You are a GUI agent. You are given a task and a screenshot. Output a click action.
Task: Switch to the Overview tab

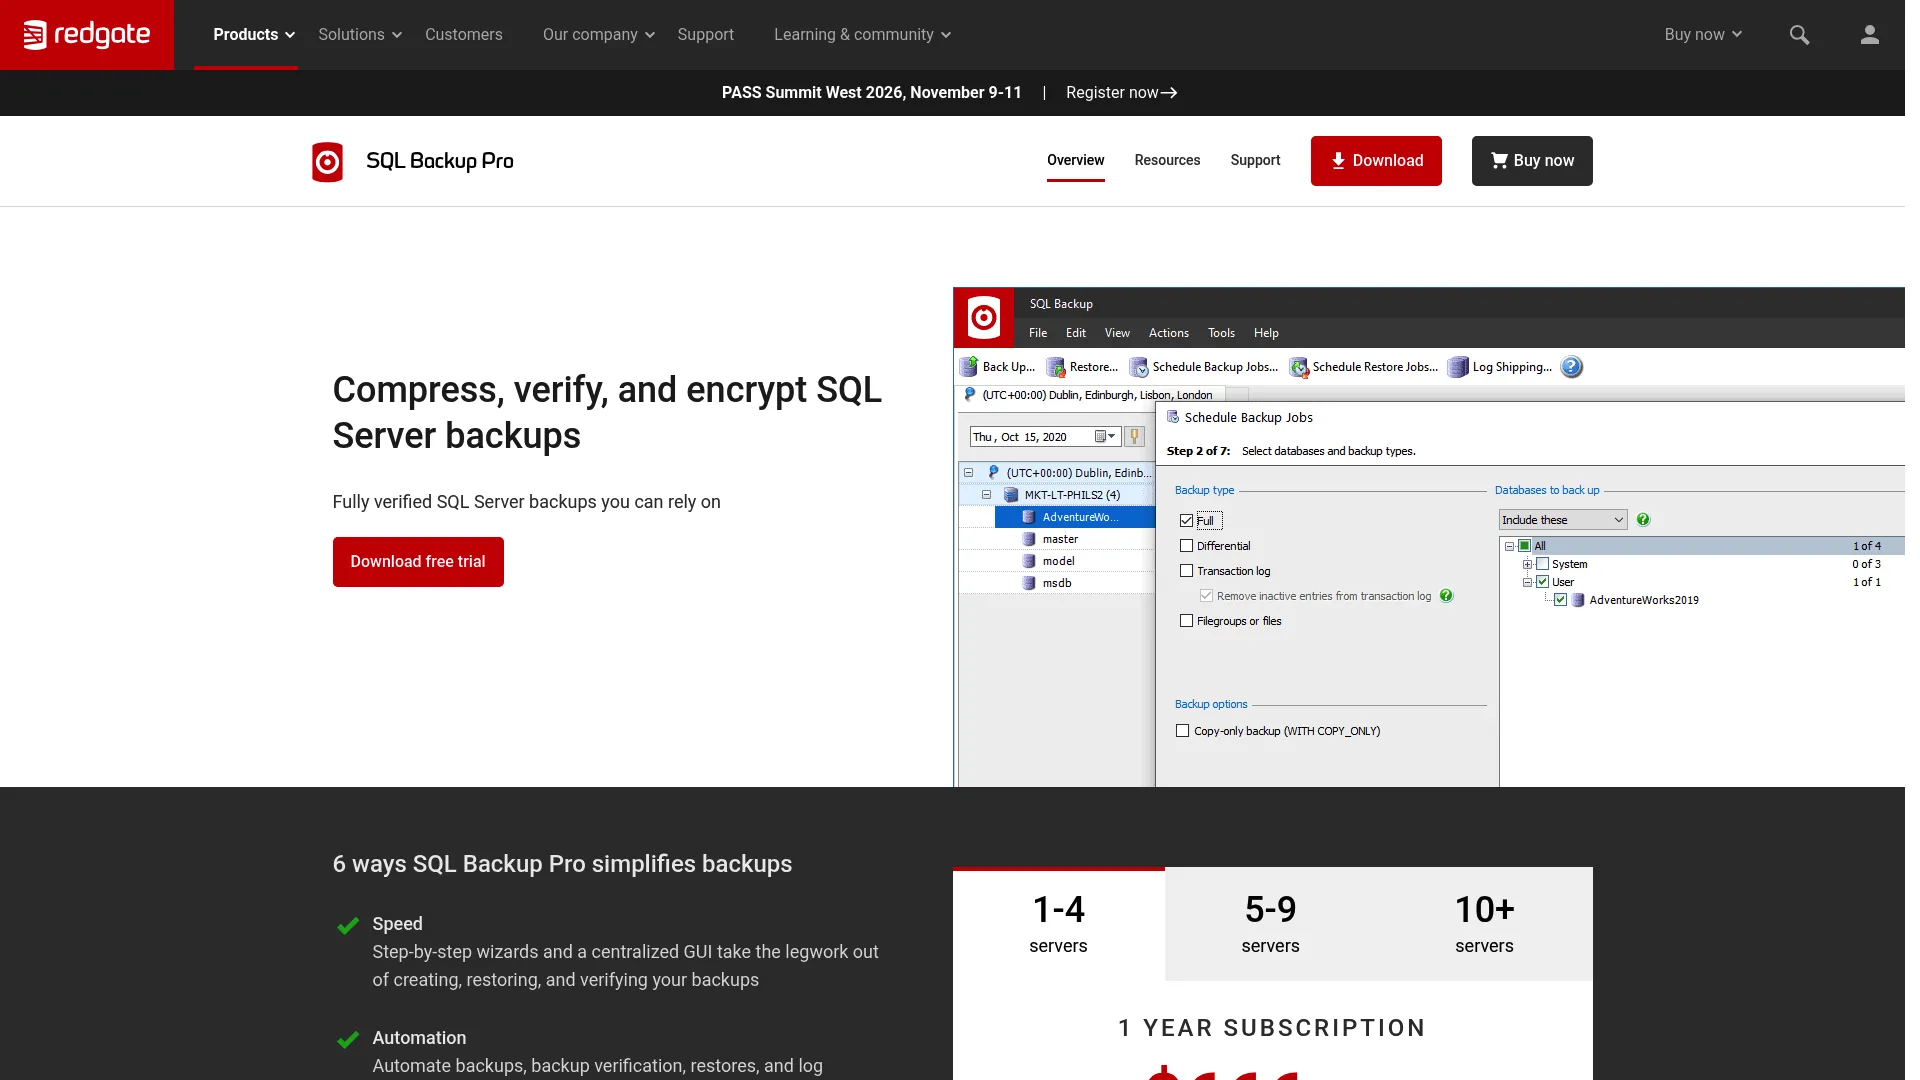[x=1075, y=160]
